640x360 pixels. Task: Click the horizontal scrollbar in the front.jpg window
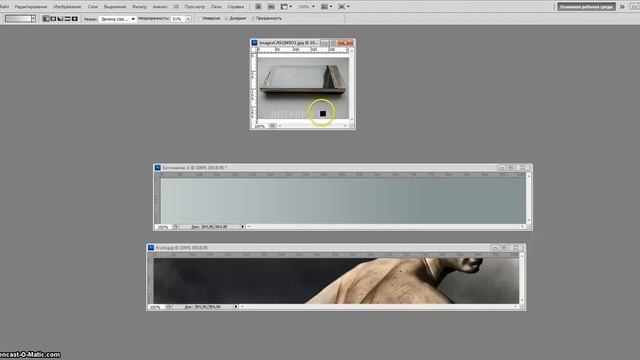click(380, 307)
